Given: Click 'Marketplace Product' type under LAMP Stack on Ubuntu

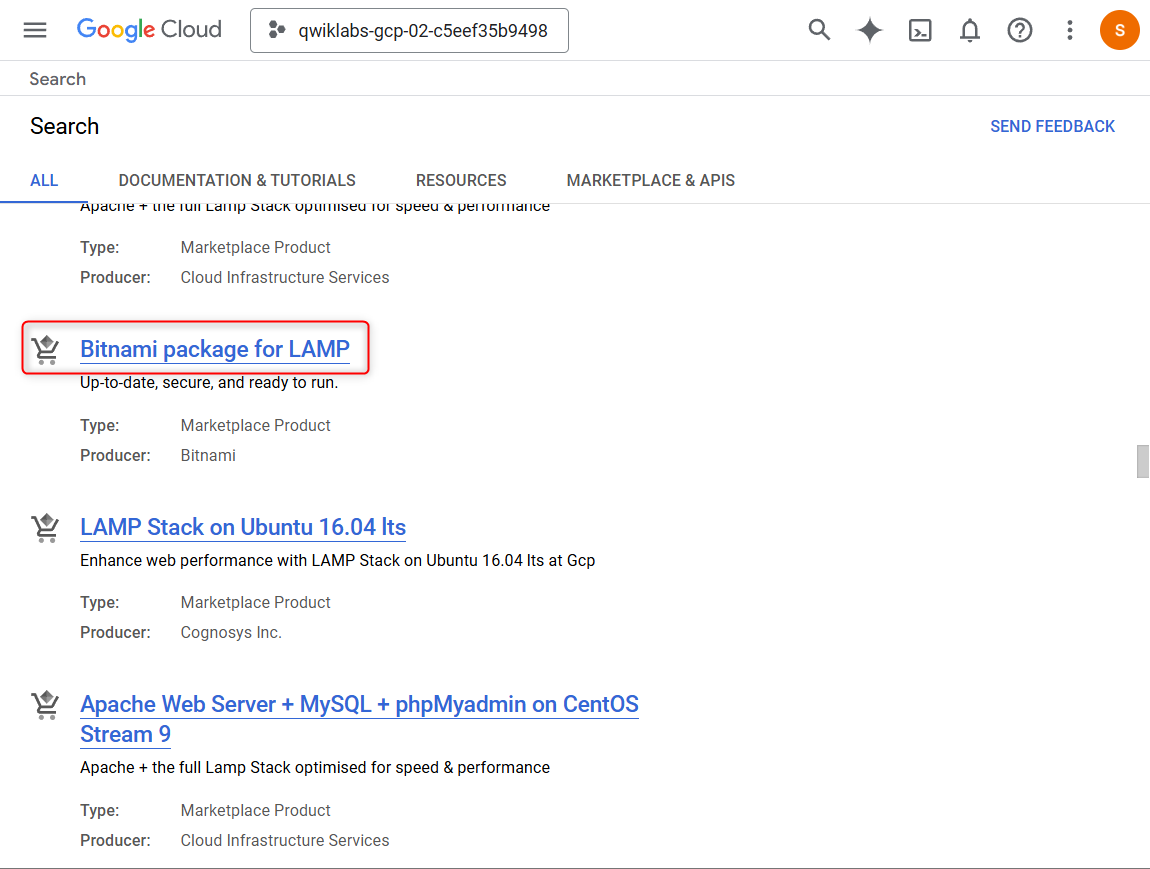Looking at the screenshot, I should tap(255, 602).
